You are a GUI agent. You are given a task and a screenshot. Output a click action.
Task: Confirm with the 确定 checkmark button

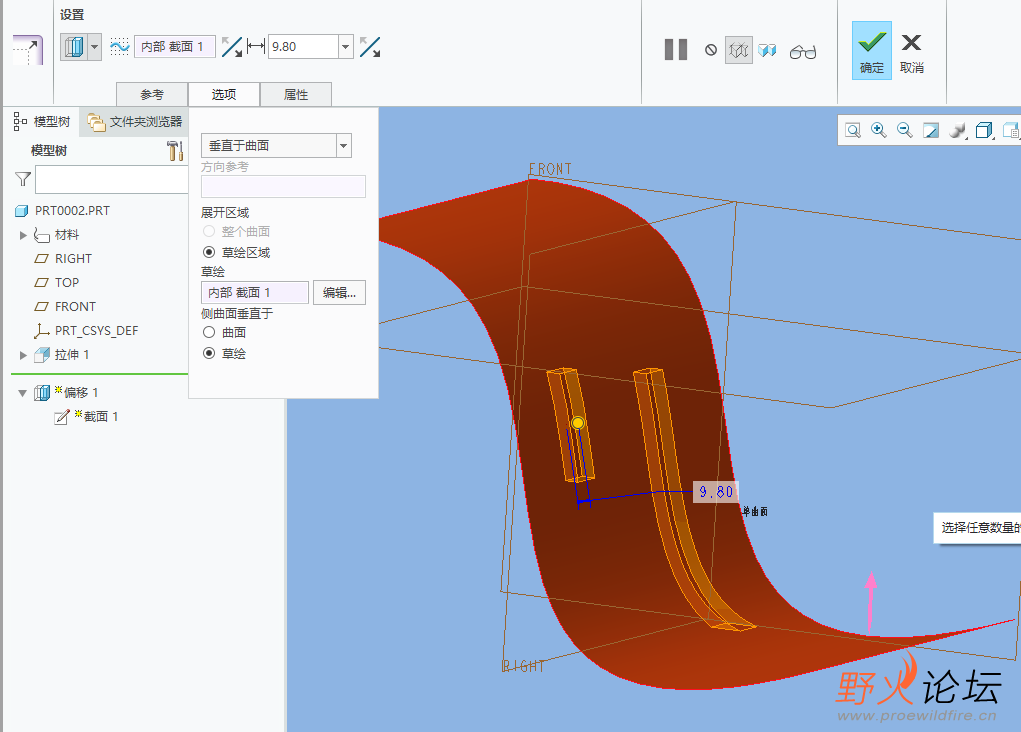coord(872,50)
